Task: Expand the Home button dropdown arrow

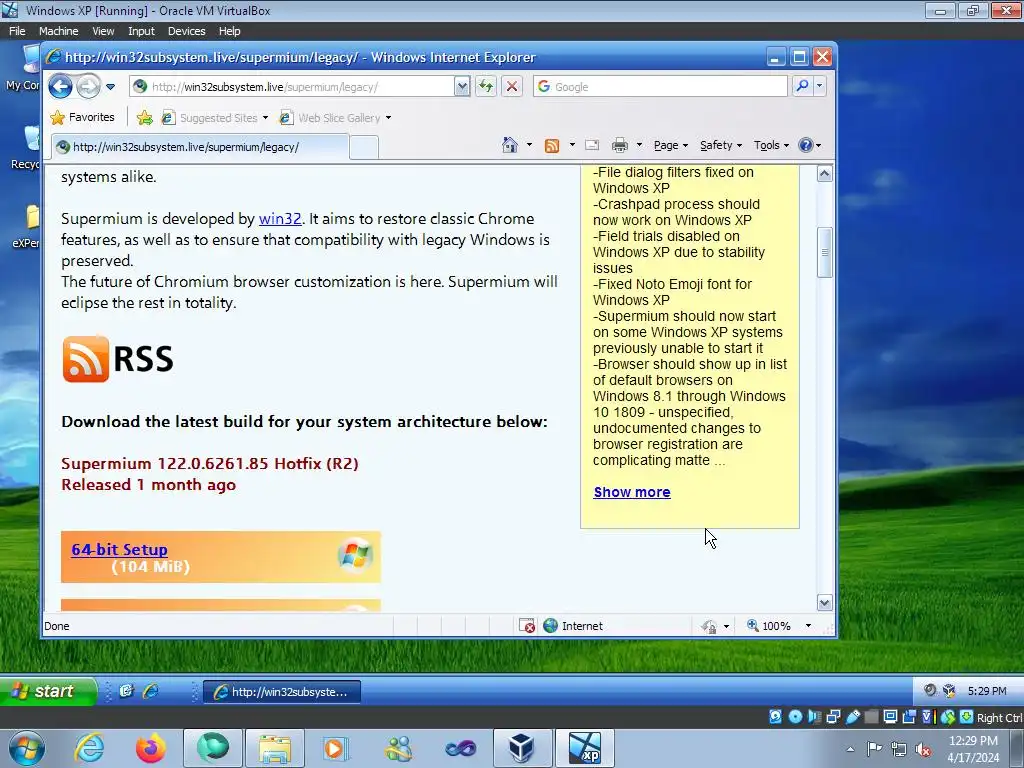Action: [x=529, y=145]
